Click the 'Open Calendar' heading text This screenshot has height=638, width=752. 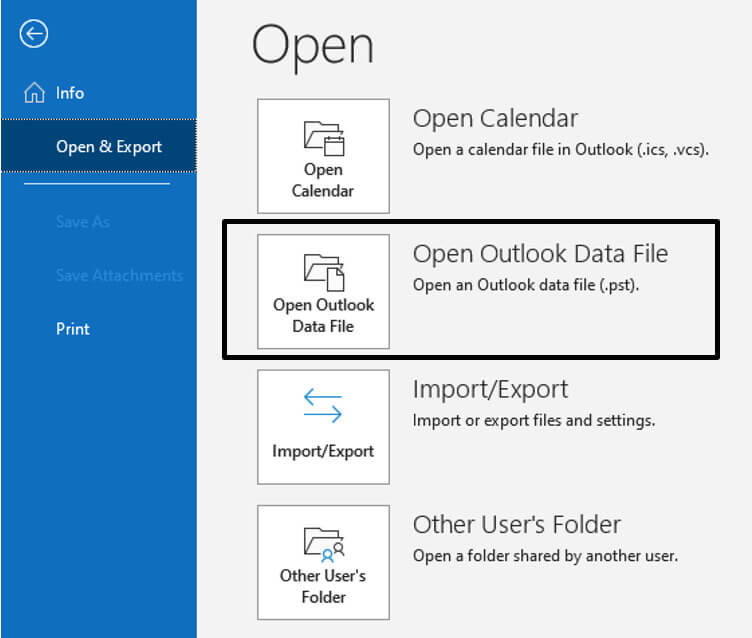tap(495, 118)
